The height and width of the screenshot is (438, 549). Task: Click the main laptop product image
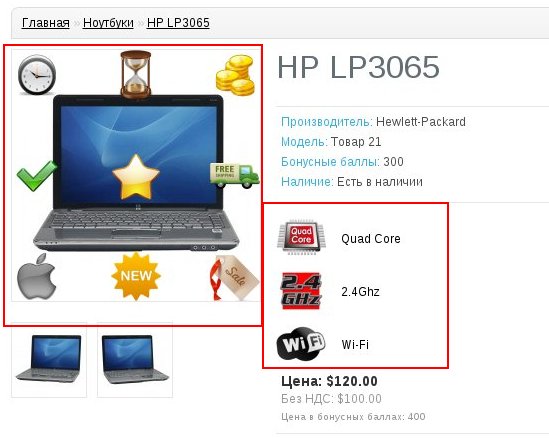click(136, 175)
